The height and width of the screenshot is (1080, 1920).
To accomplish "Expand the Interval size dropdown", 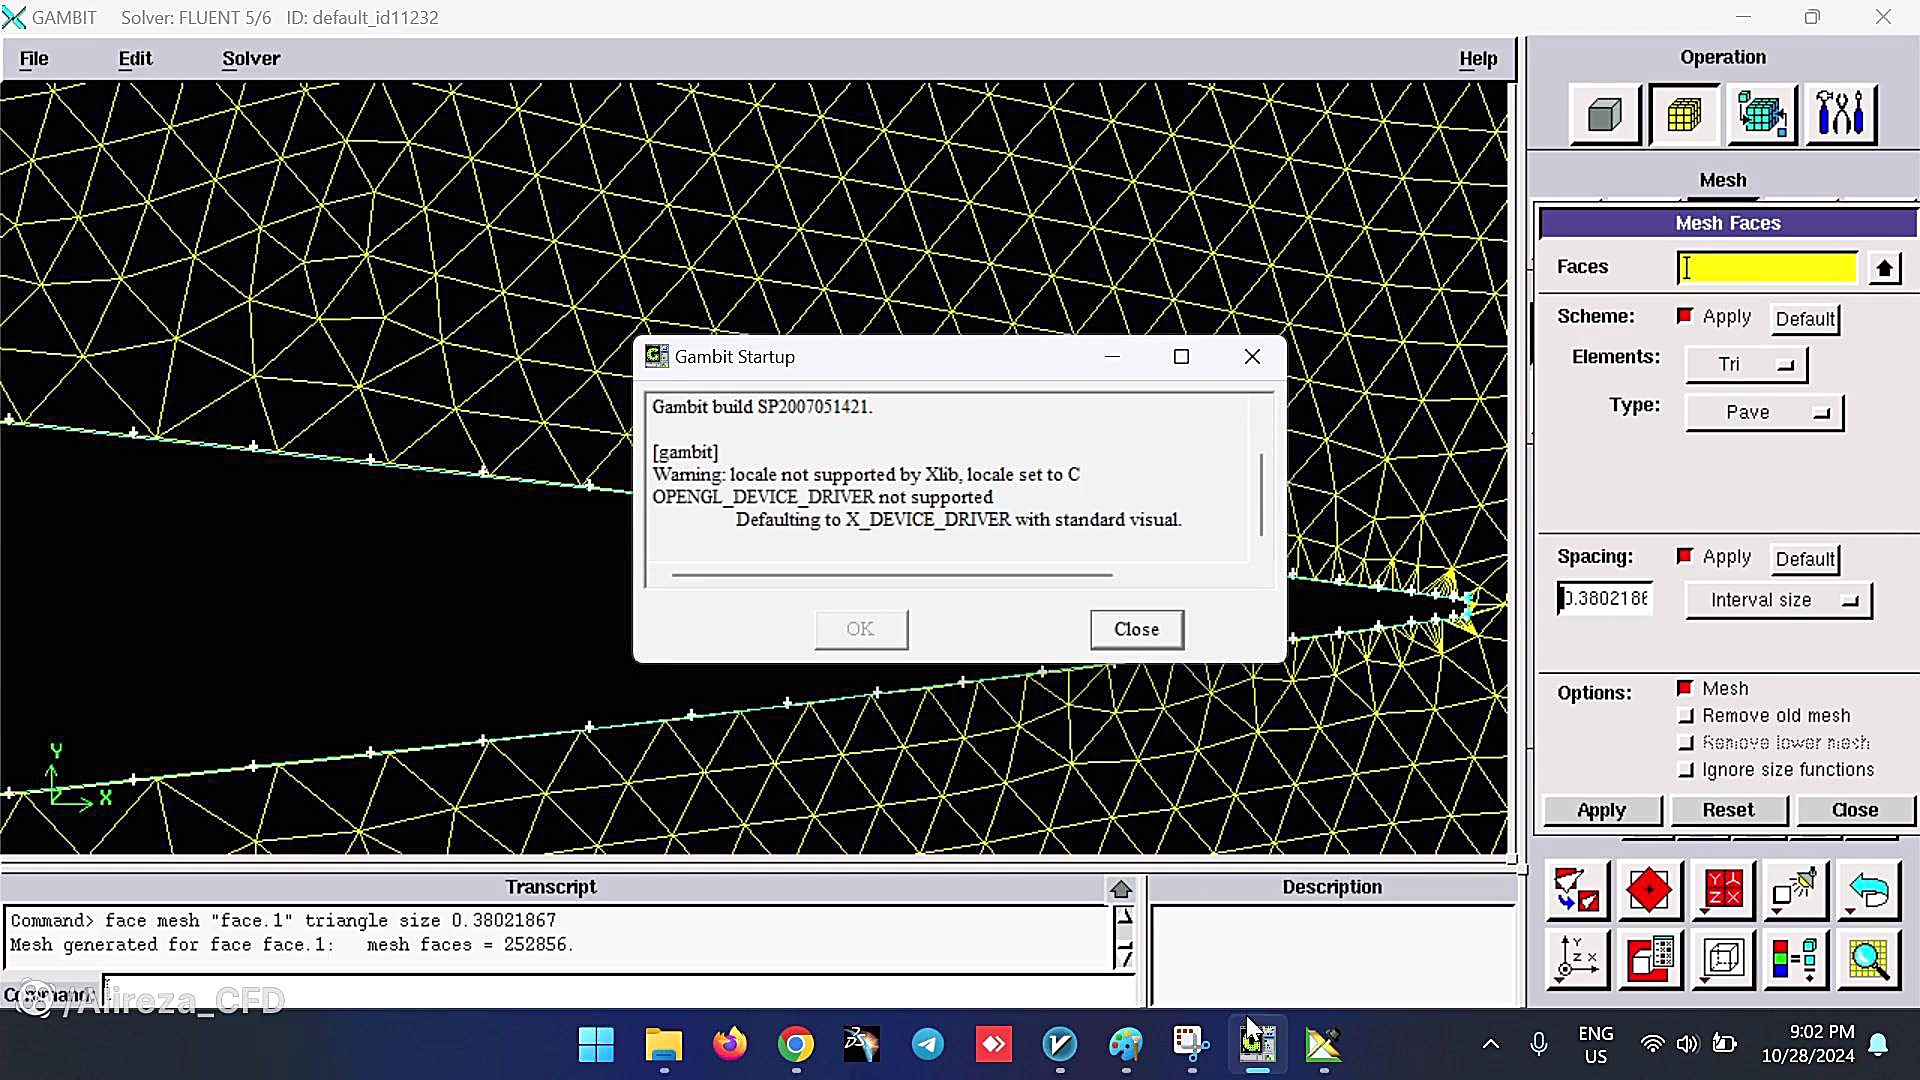I will pyautogui.click(x=1778, y=600).
